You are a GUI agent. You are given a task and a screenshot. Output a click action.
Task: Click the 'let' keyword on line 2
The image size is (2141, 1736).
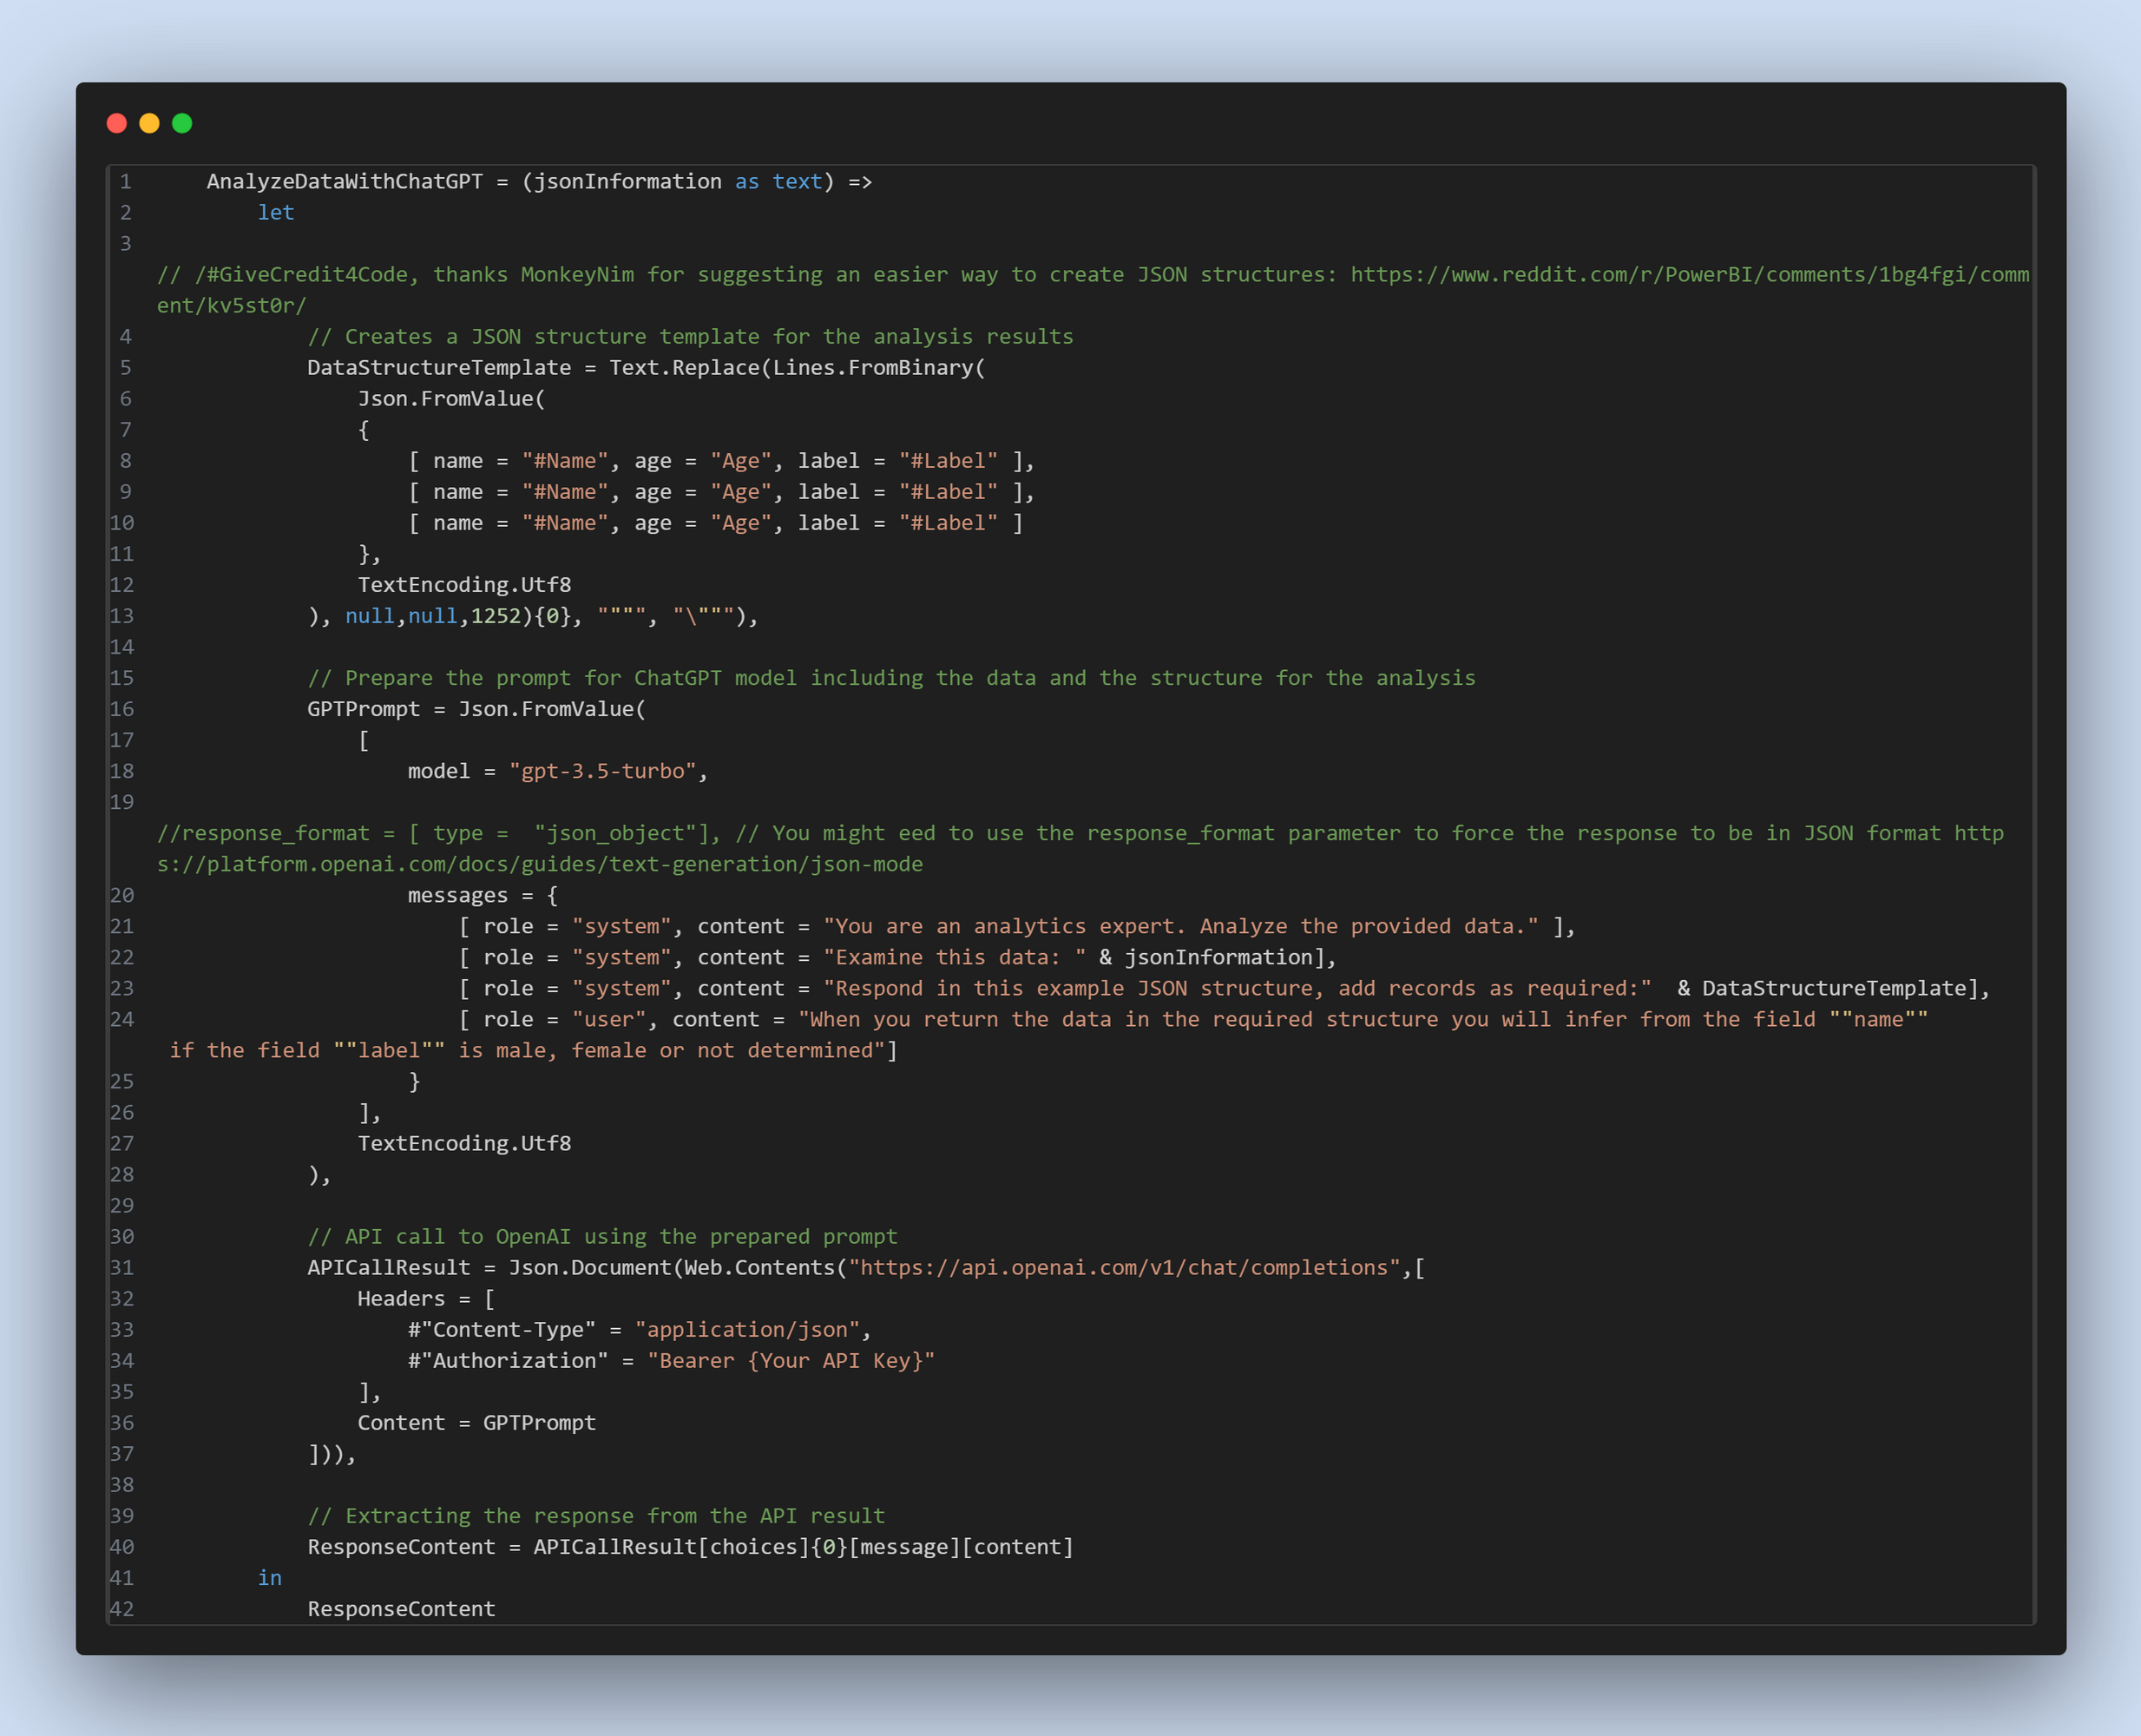pos(276,212)
